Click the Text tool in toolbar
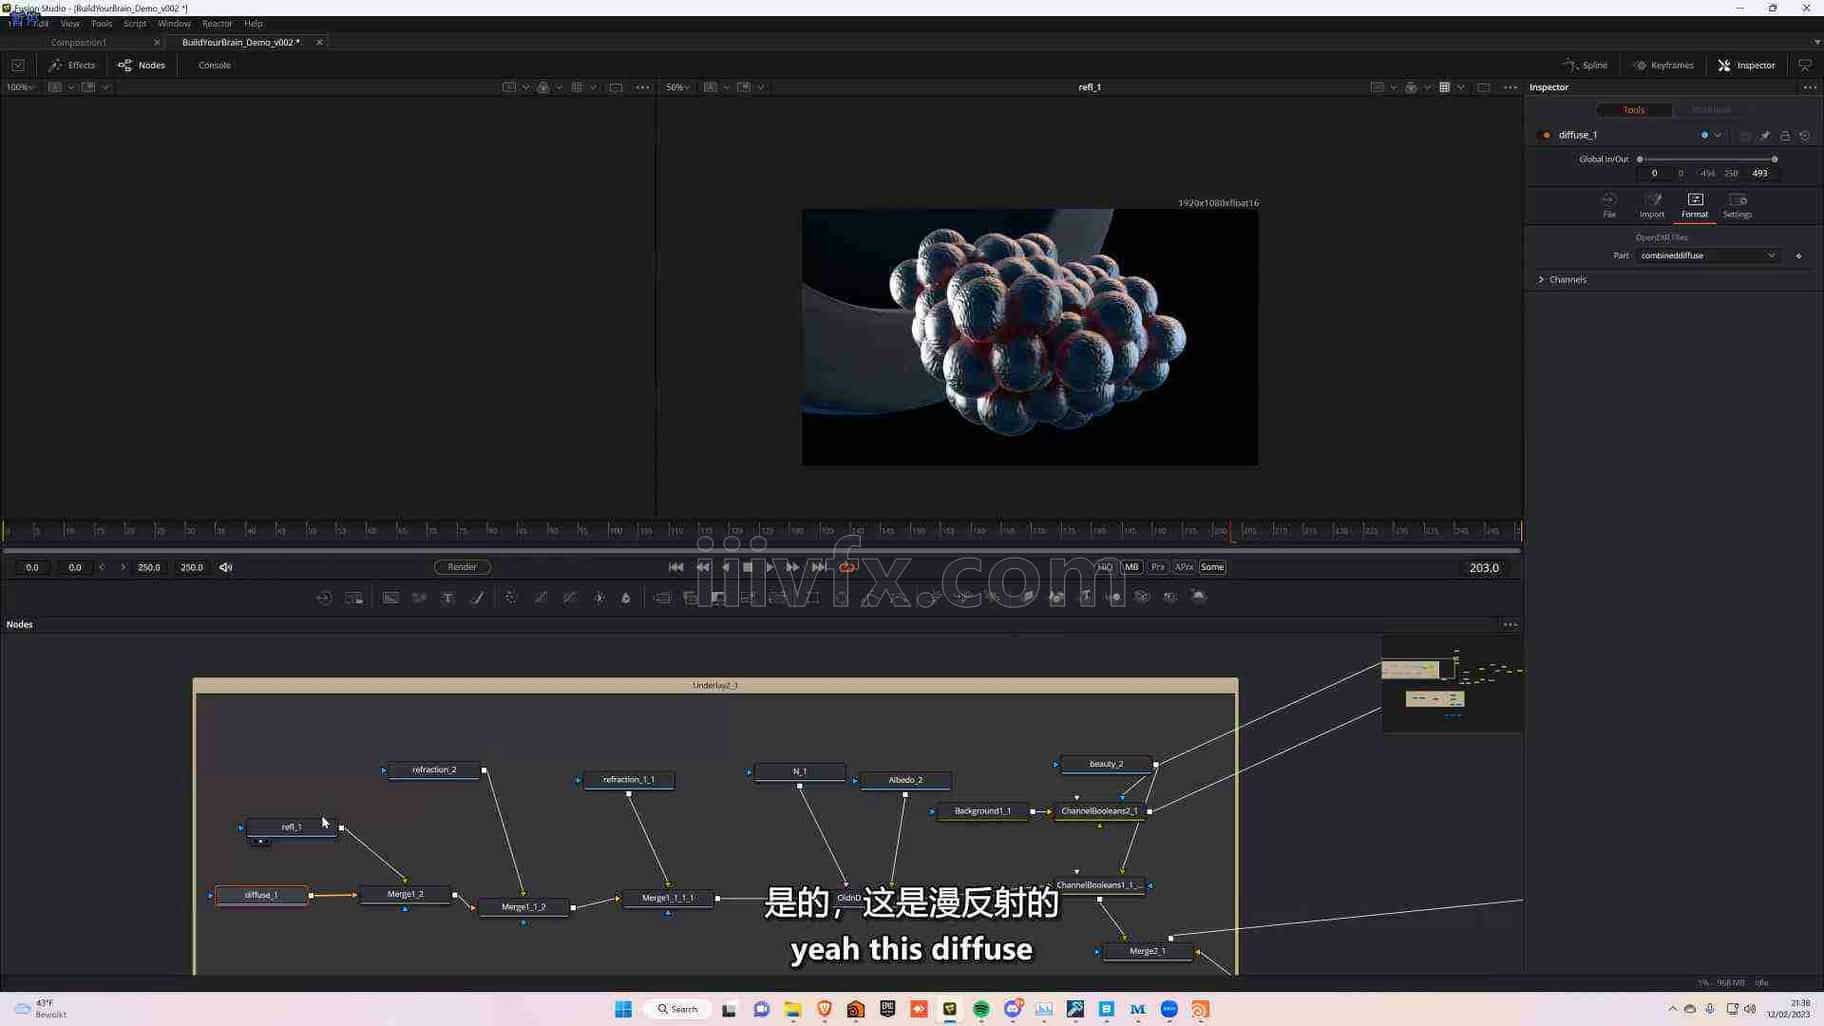 point(448,598)
